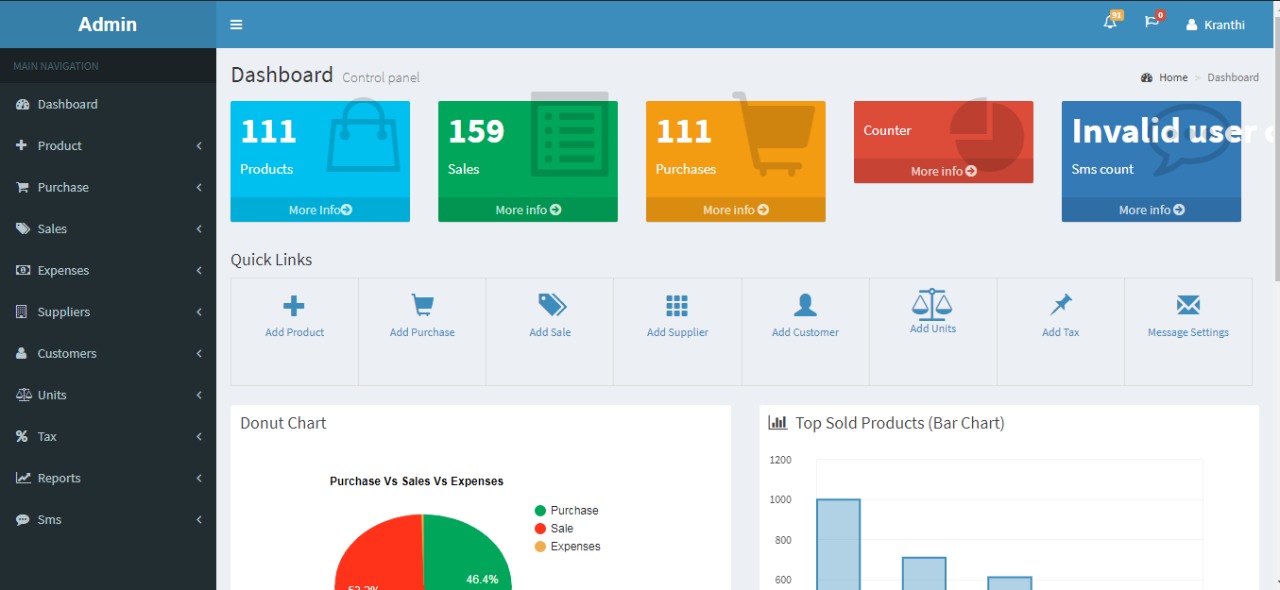This screenshot has width=1280, height=590.
Task: Click the Add Tax pin icon
Action: click(1061, 305)
